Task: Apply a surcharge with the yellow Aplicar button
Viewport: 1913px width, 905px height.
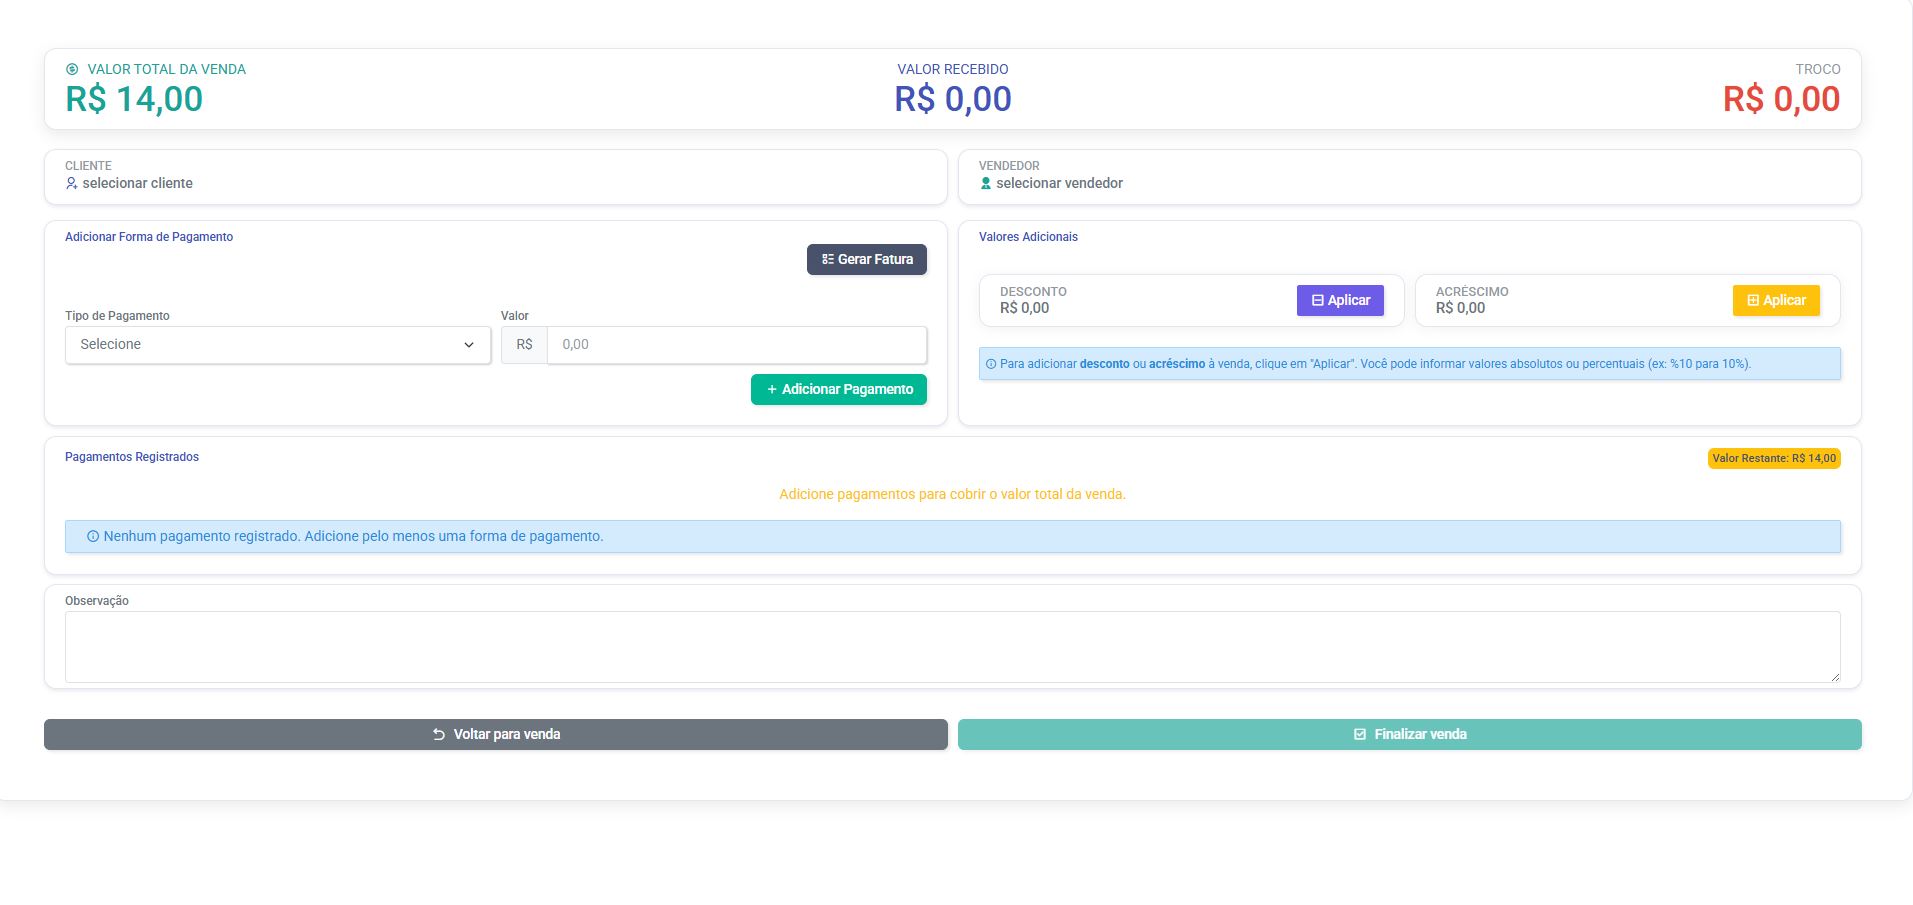Action: [1776, 301]
